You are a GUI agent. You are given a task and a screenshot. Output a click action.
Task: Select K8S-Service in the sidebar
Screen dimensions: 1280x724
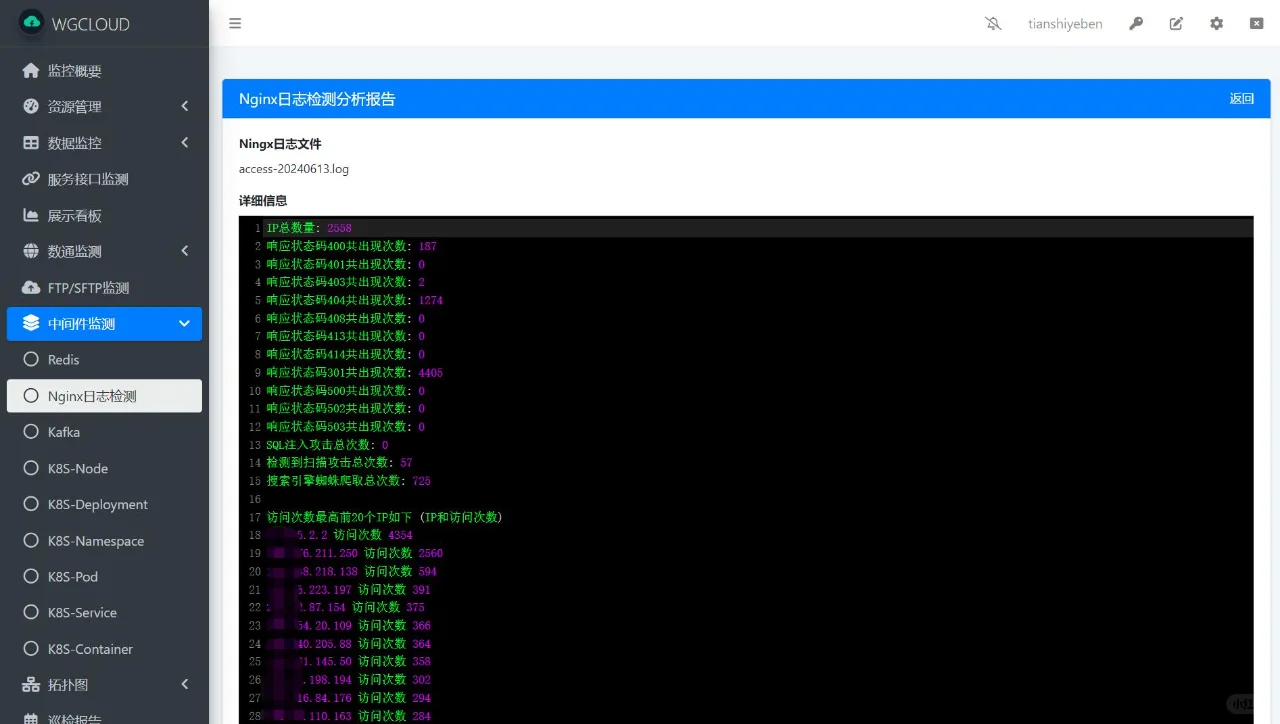click(x=104, y=613)
